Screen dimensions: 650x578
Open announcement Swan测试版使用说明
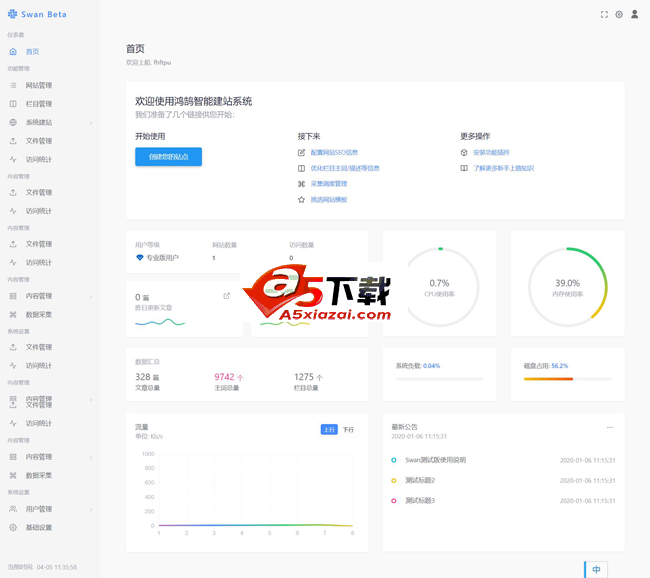436,460
